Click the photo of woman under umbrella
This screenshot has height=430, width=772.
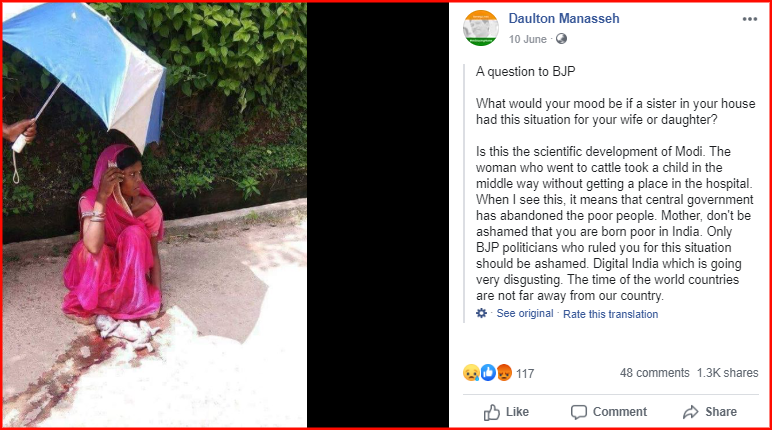tap(155, 215)
